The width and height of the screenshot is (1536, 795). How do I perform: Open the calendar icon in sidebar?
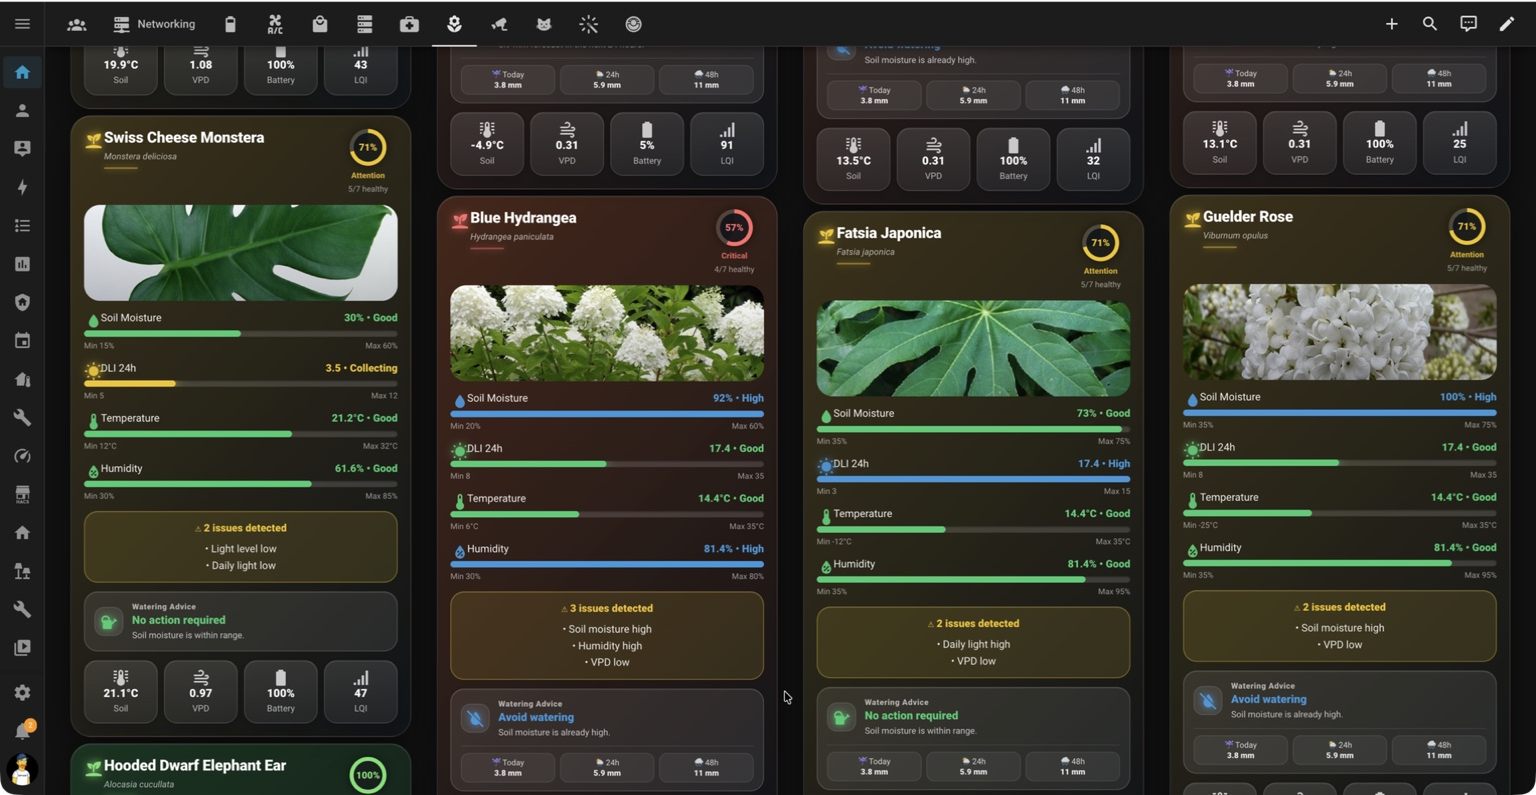pyautogui.click(x=22, y=341)
